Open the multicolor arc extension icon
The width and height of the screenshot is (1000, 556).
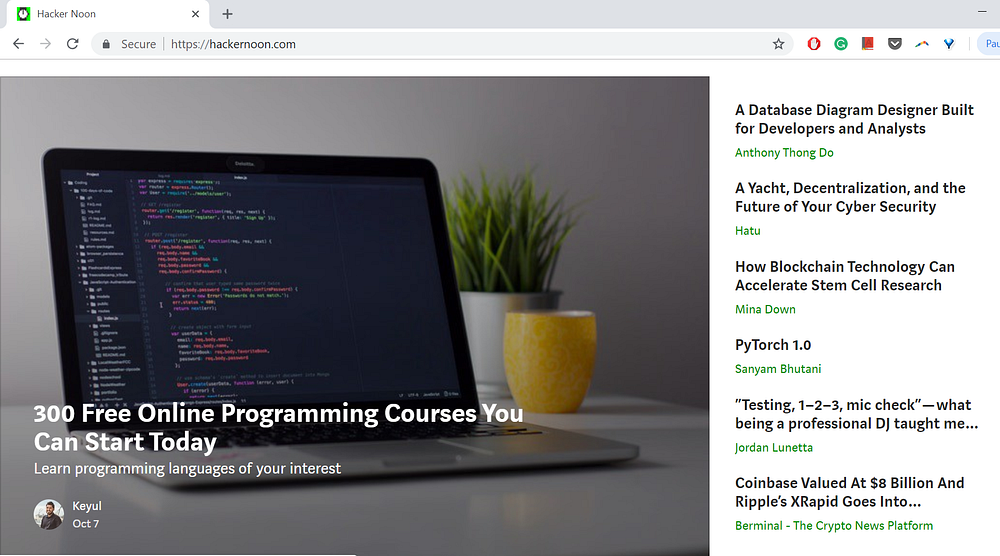point(922,44)
